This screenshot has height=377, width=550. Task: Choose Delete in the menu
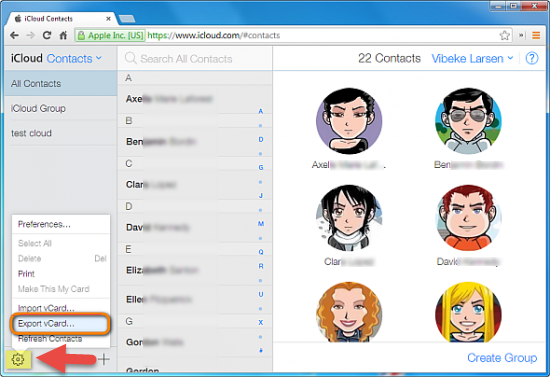pos(61,258)
